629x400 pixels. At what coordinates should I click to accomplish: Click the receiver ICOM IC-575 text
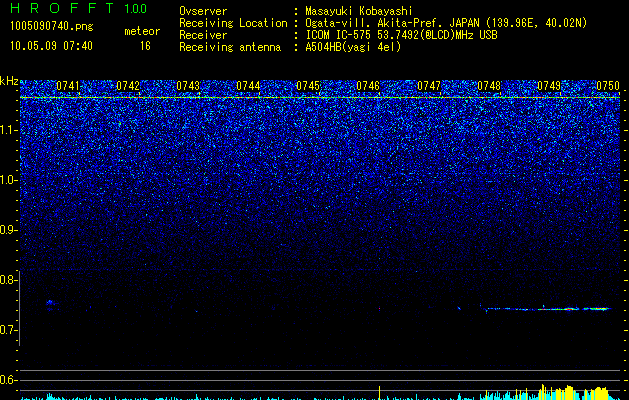pyautogui.click(x=401, y=35)
